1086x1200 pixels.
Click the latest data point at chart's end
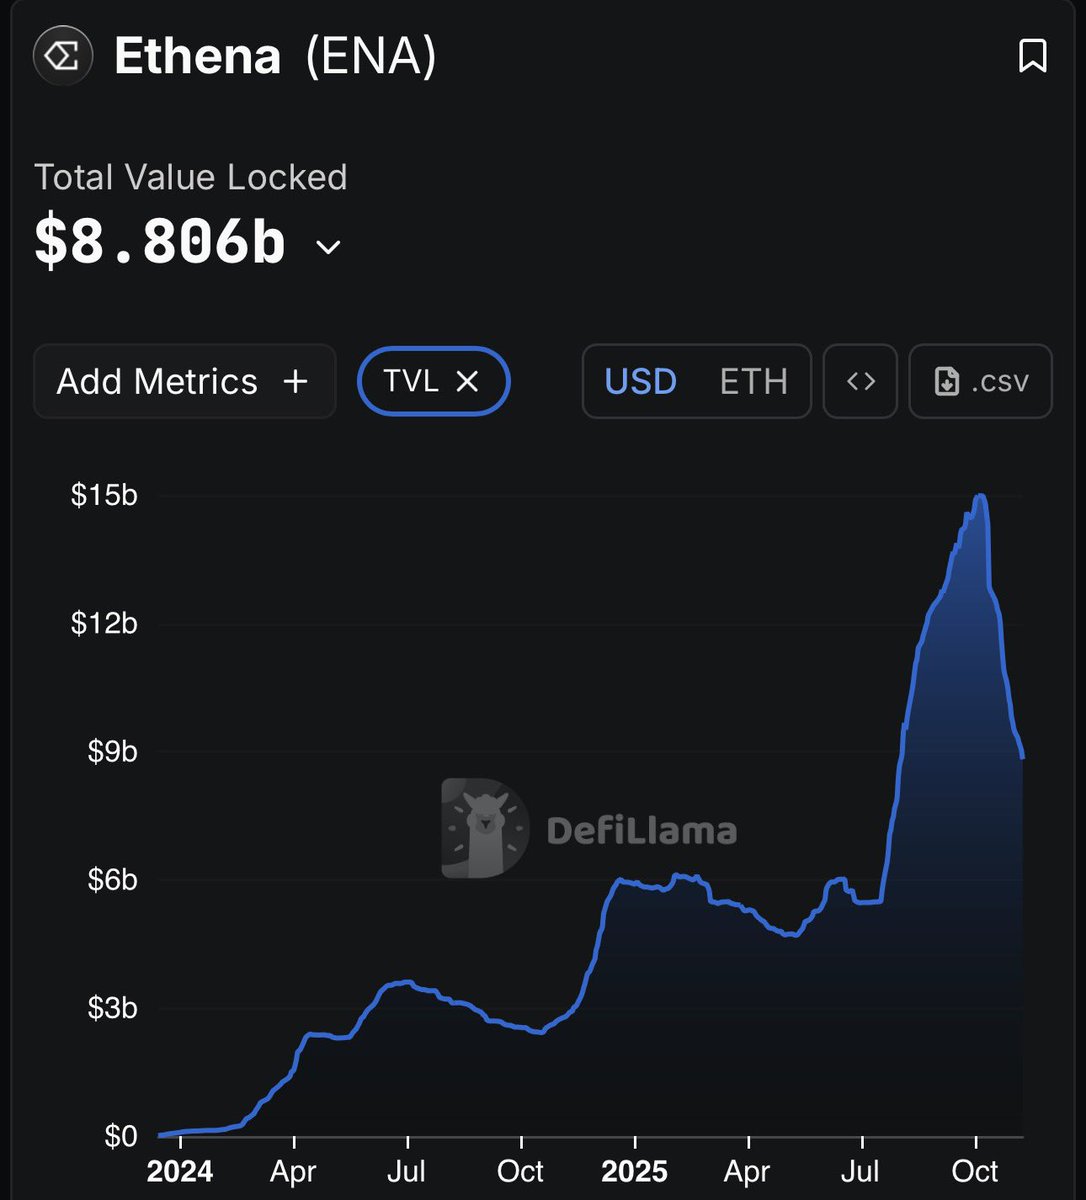click(1022, 757)
